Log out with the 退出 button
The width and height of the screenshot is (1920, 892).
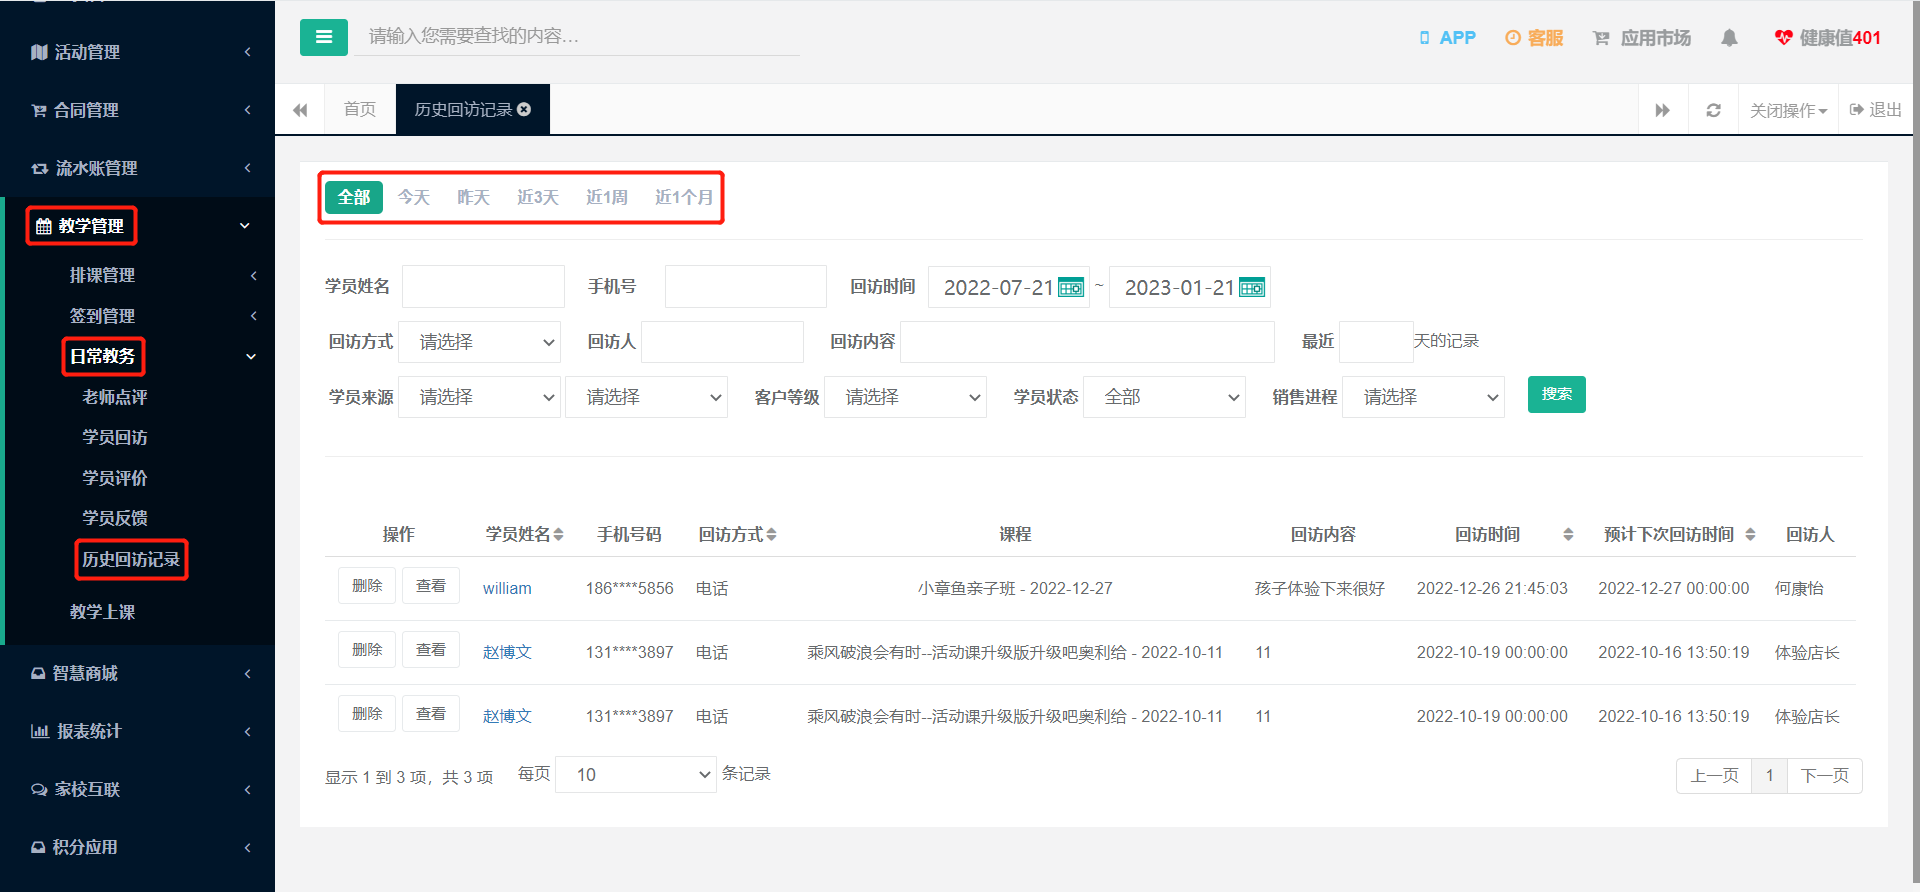tap(1876, 110)
